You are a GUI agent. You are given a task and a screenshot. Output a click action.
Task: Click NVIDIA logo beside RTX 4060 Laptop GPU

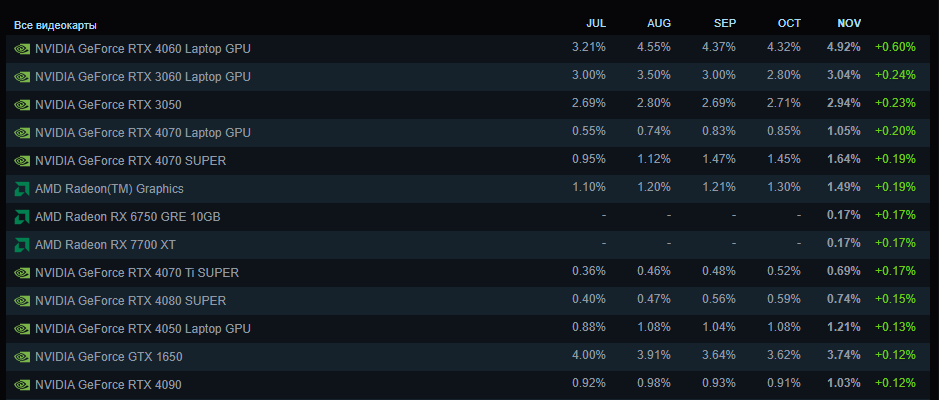[x=22, y=48]
